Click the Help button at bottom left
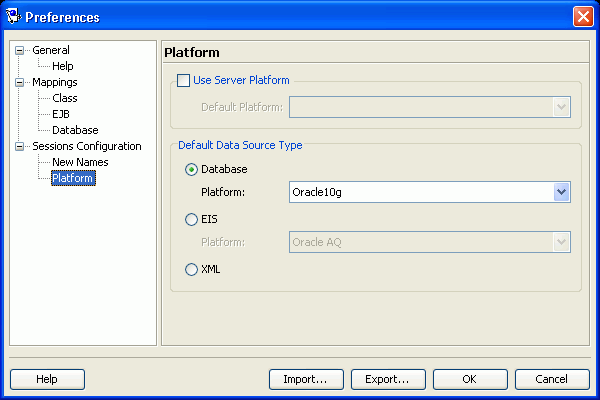600x400 pixels. [x=47, y=379]
